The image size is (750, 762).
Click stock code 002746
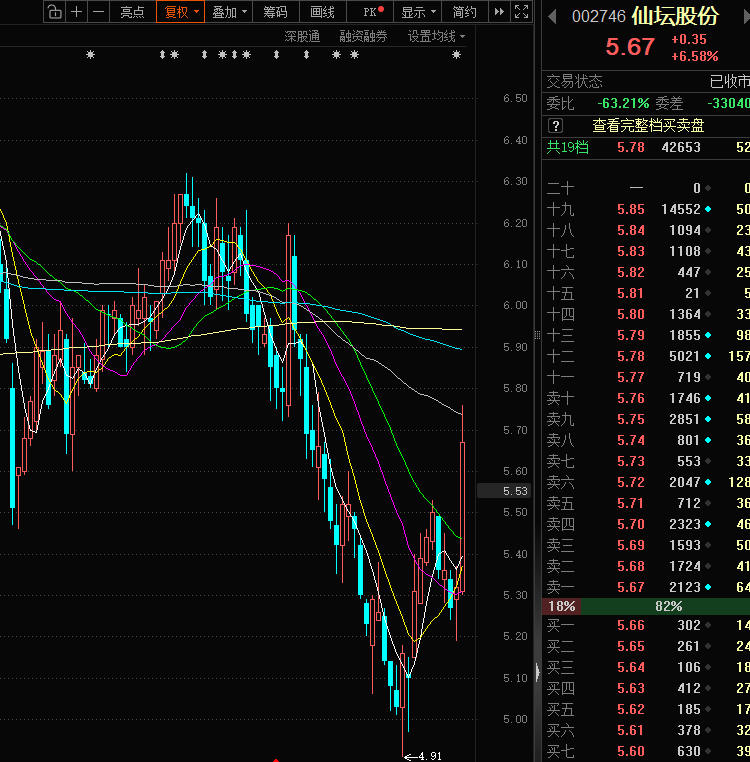point(599,17)
